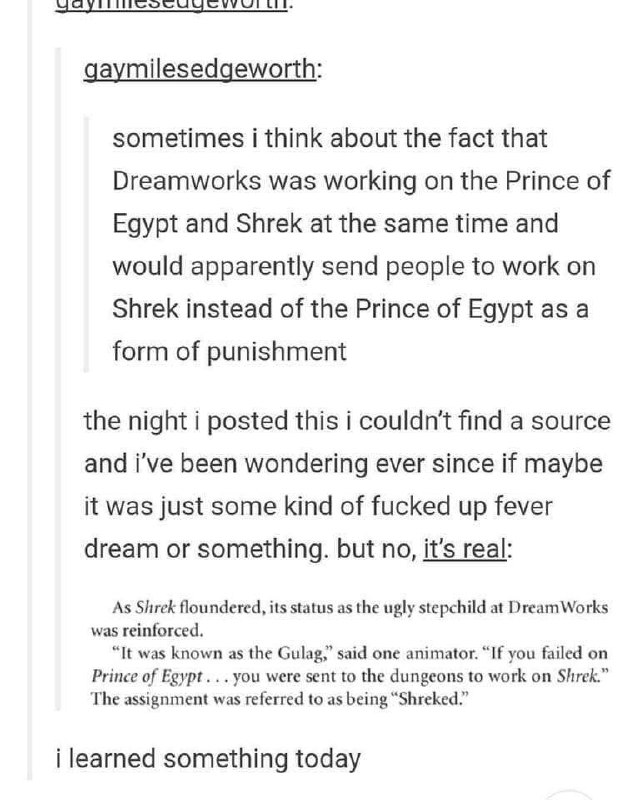Click italic "Prince of Egypt" in the excerpt
This screenshot has height=800, width=640.
(x=147, y=677)
